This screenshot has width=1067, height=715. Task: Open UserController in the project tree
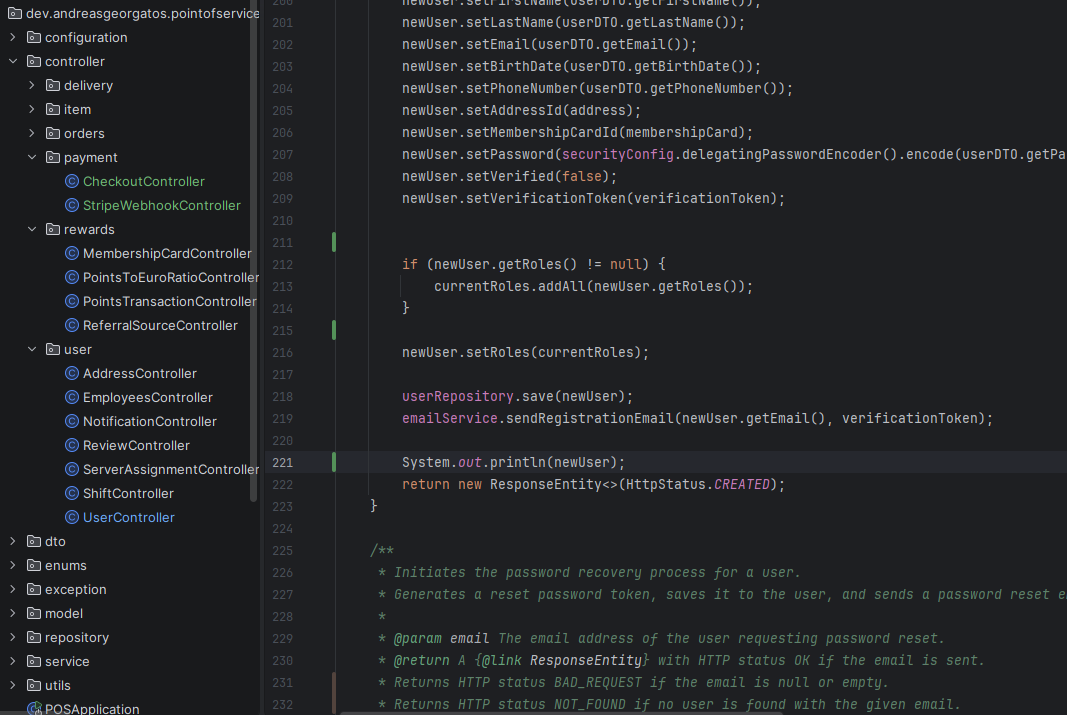click(128, 517)
